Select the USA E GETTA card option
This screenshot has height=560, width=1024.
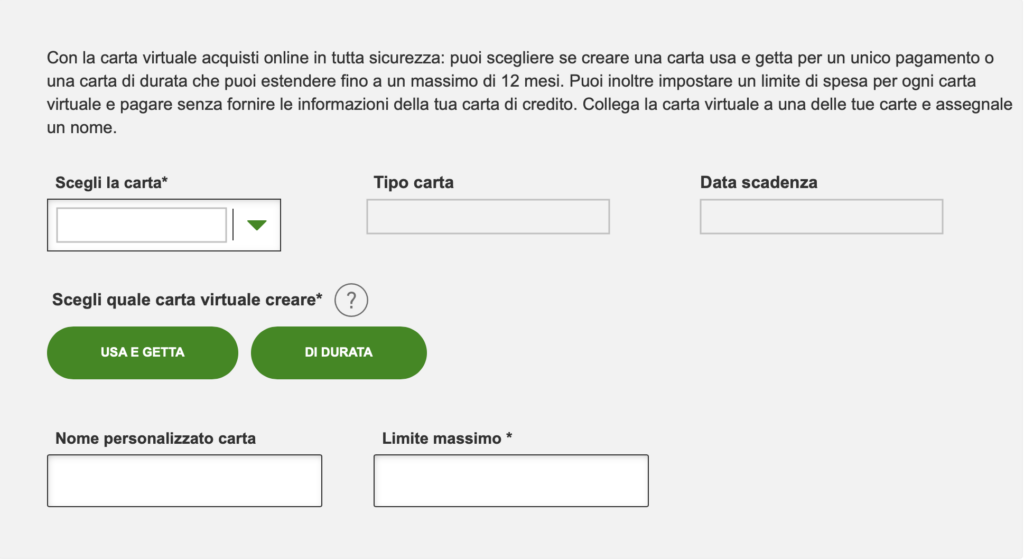point(142,353)
